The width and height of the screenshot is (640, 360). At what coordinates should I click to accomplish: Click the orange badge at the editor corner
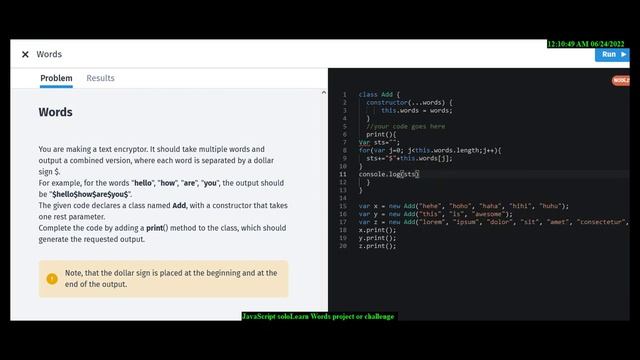point(620,80)
